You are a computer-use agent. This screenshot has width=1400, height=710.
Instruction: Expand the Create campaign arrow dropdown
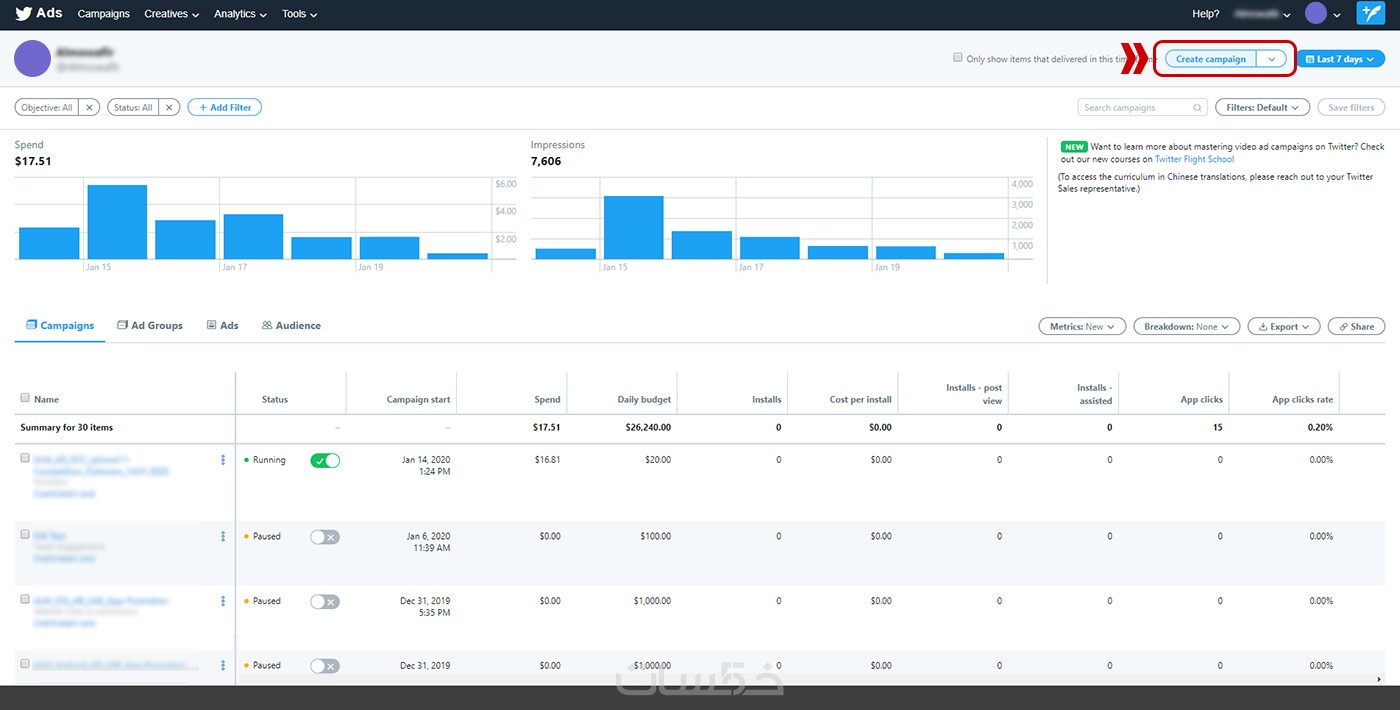pos(1271,59)
